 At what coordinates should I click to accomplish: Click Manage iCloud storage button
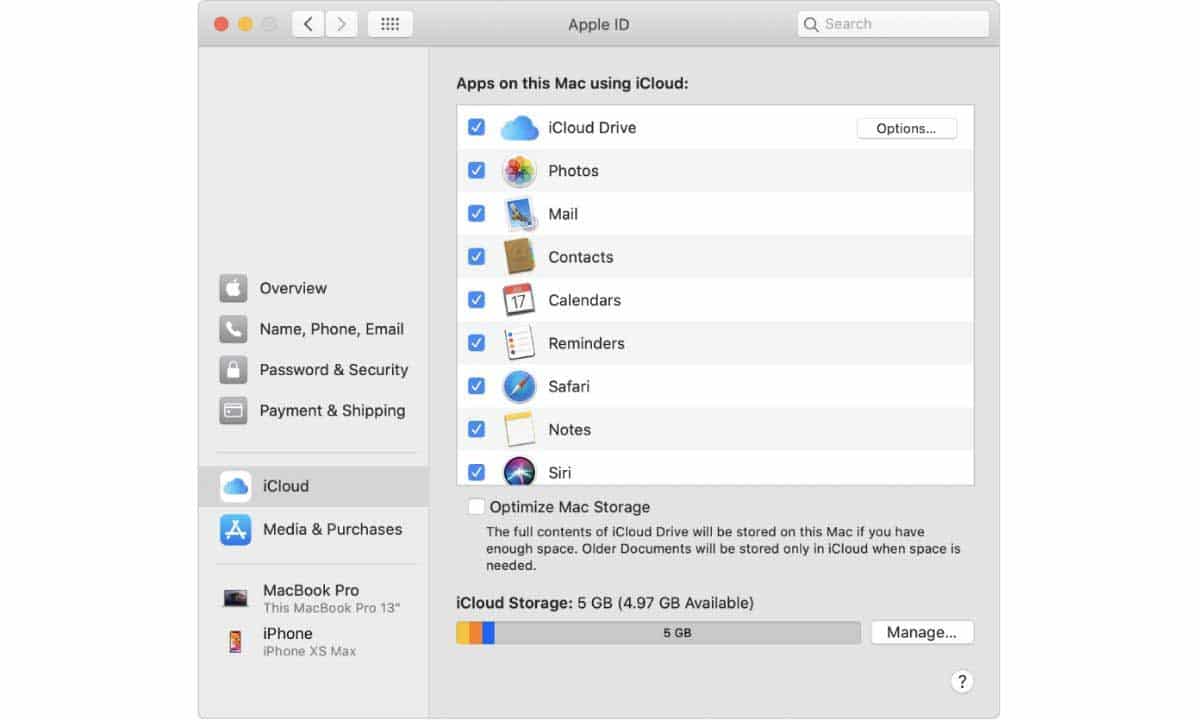[921, 632]
